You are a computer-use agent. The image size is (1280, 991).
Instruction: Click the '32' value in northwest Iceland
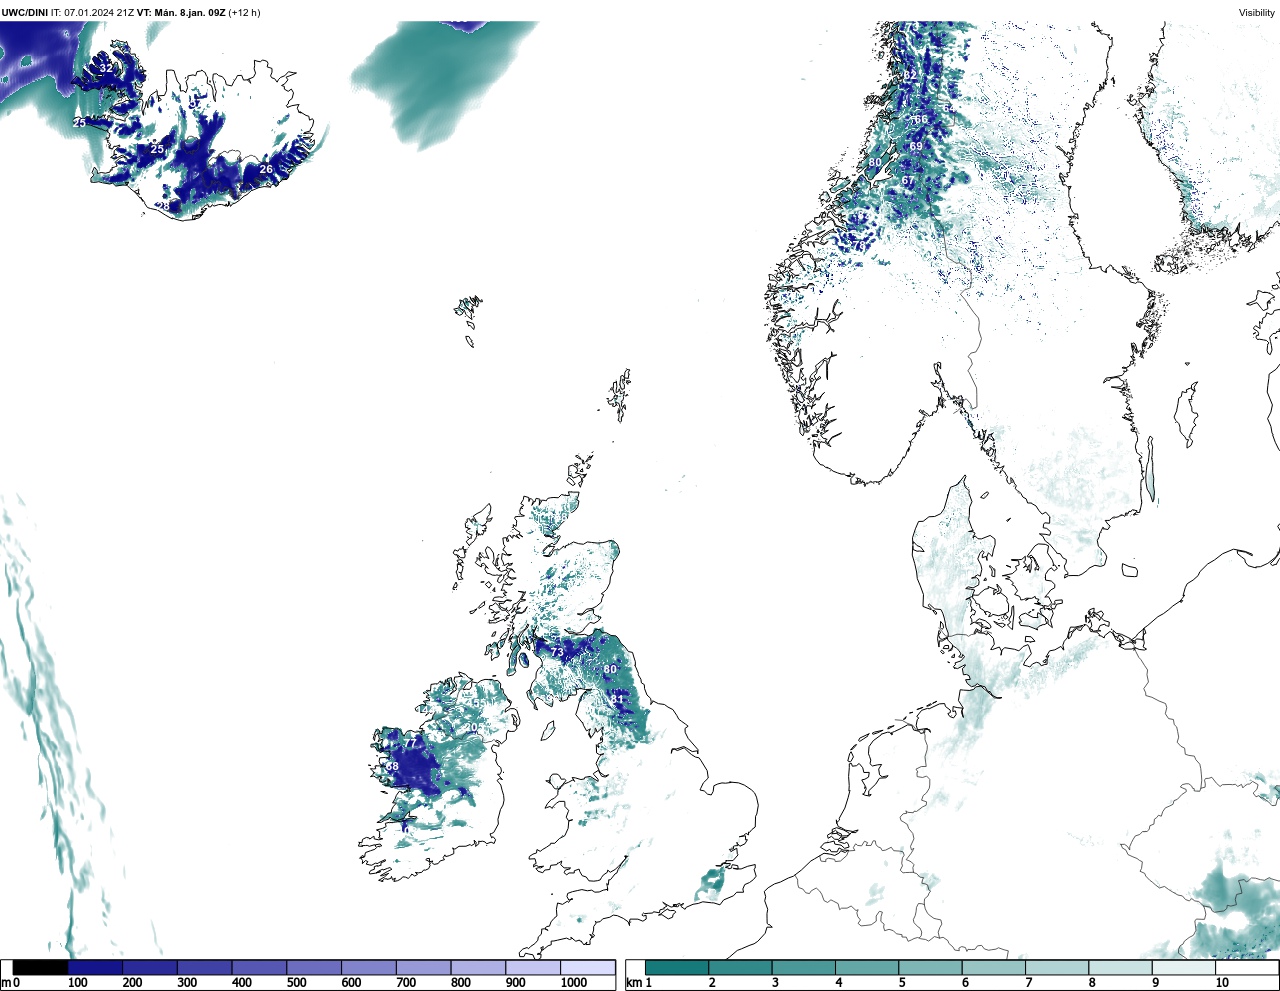(106, 69)
